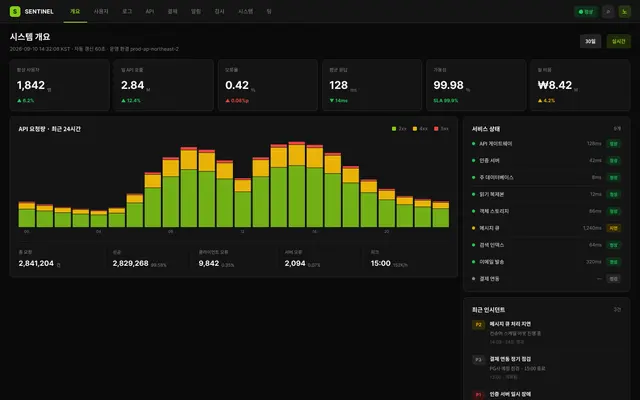
Task: Click the tallest bar in the API chart
Action: click(x=297, y=184)
